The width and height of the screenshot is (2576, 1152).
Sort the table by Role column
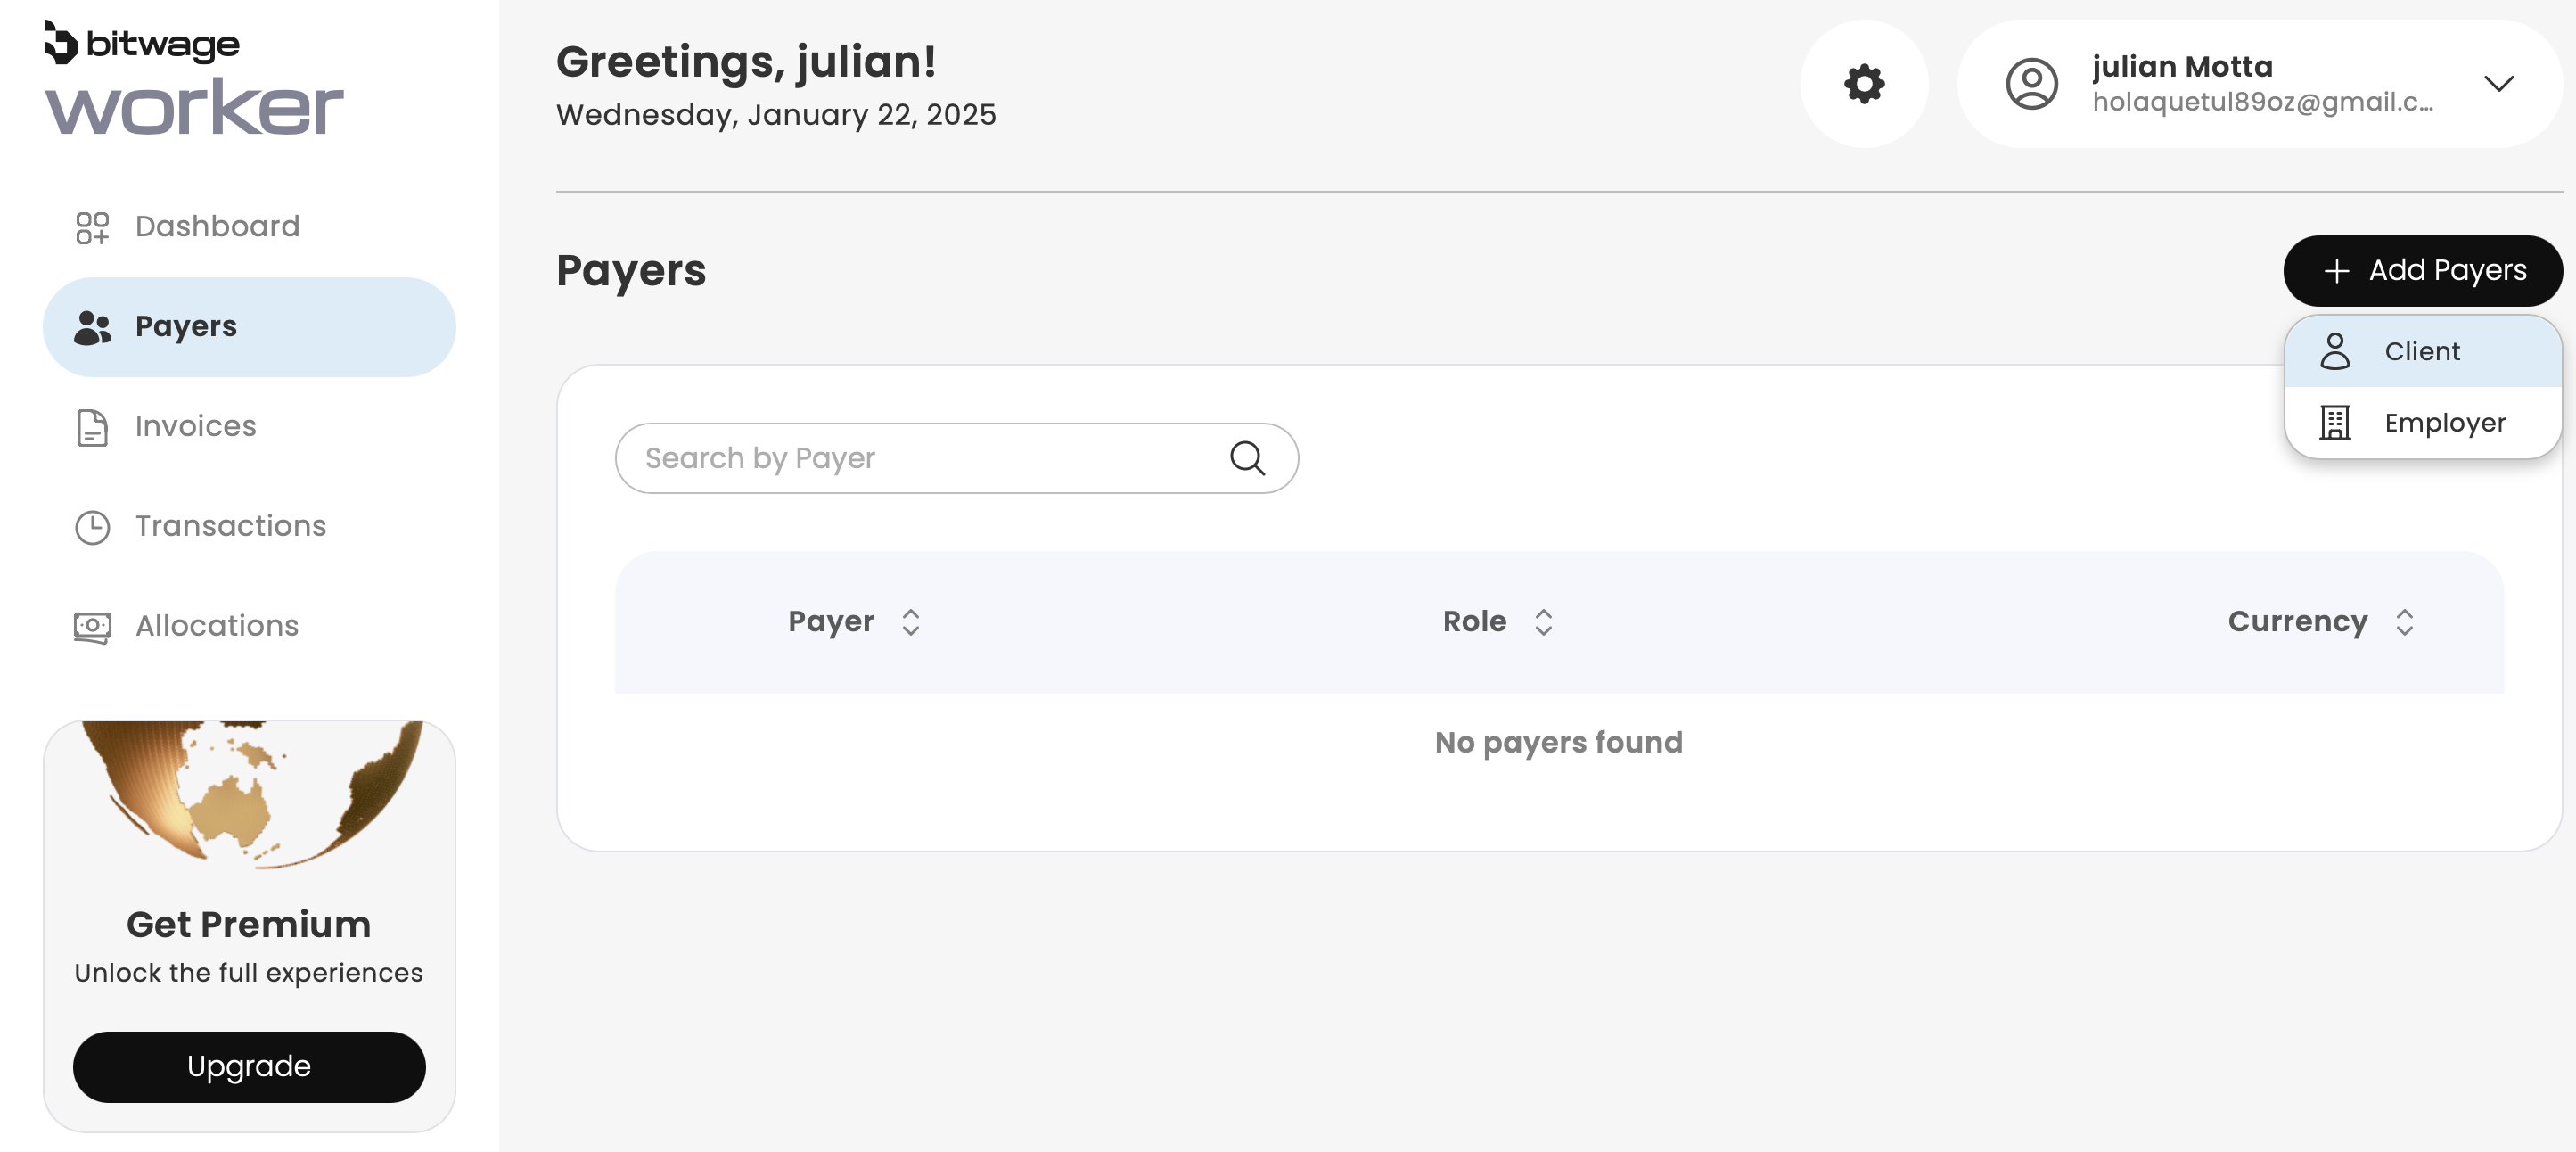(1543, 622)
